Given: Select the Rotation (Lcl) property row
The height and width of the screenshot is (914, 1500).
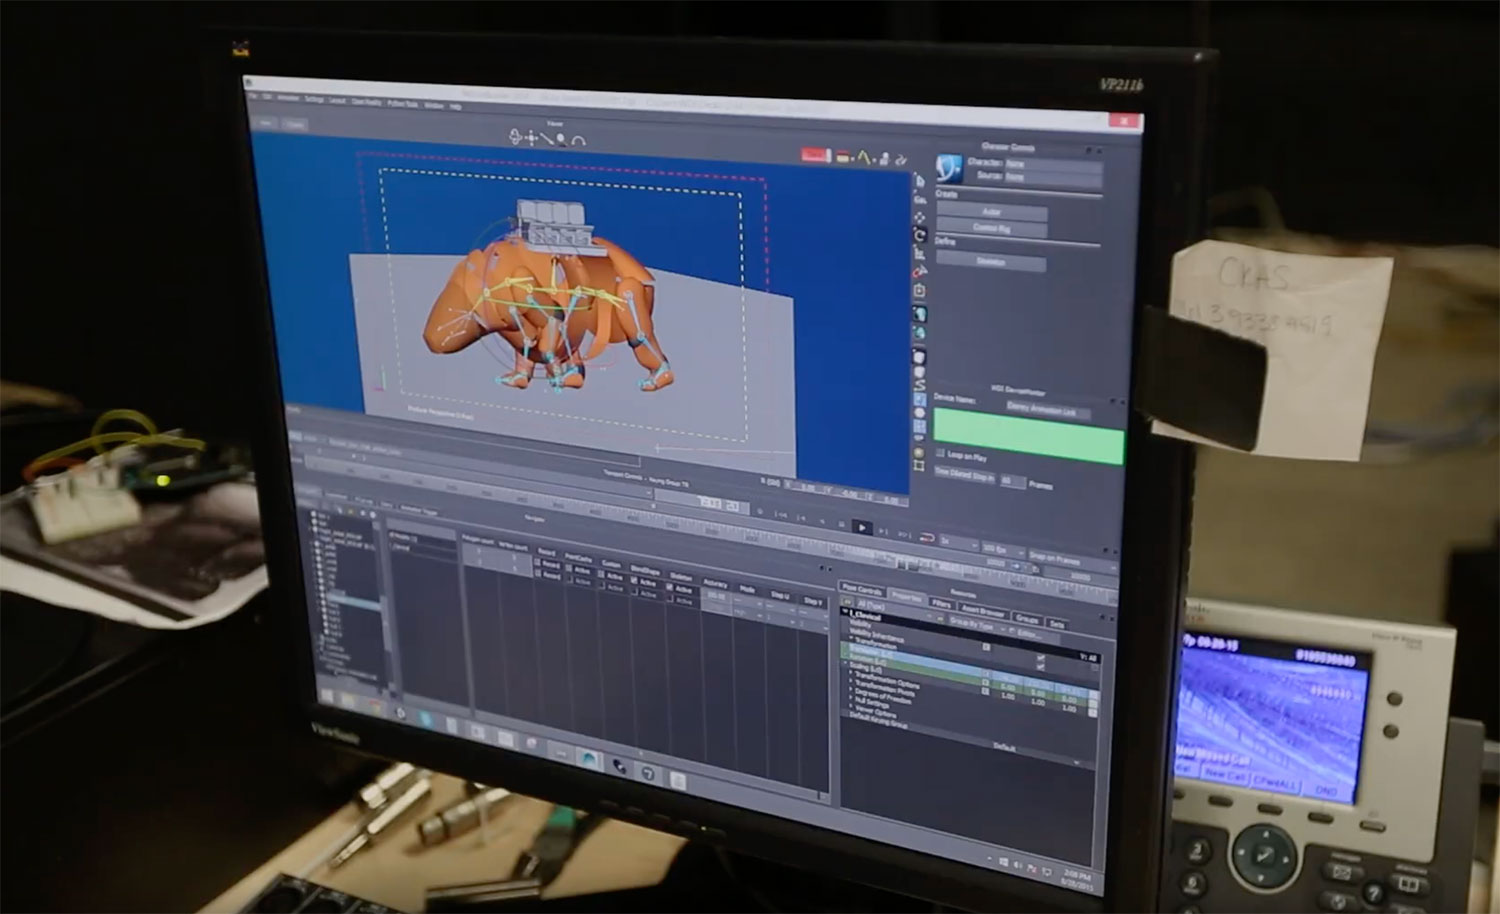Looking at the screenshot, I should click(x=970, y=679).
